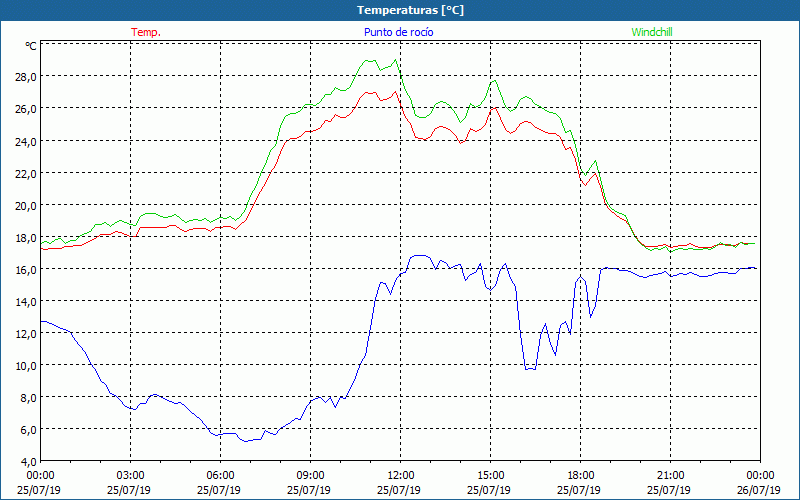The height and width of the screenshot is (500, 800).
Task: Click the 6,0 y-axis value
Action: pos(29,430)
